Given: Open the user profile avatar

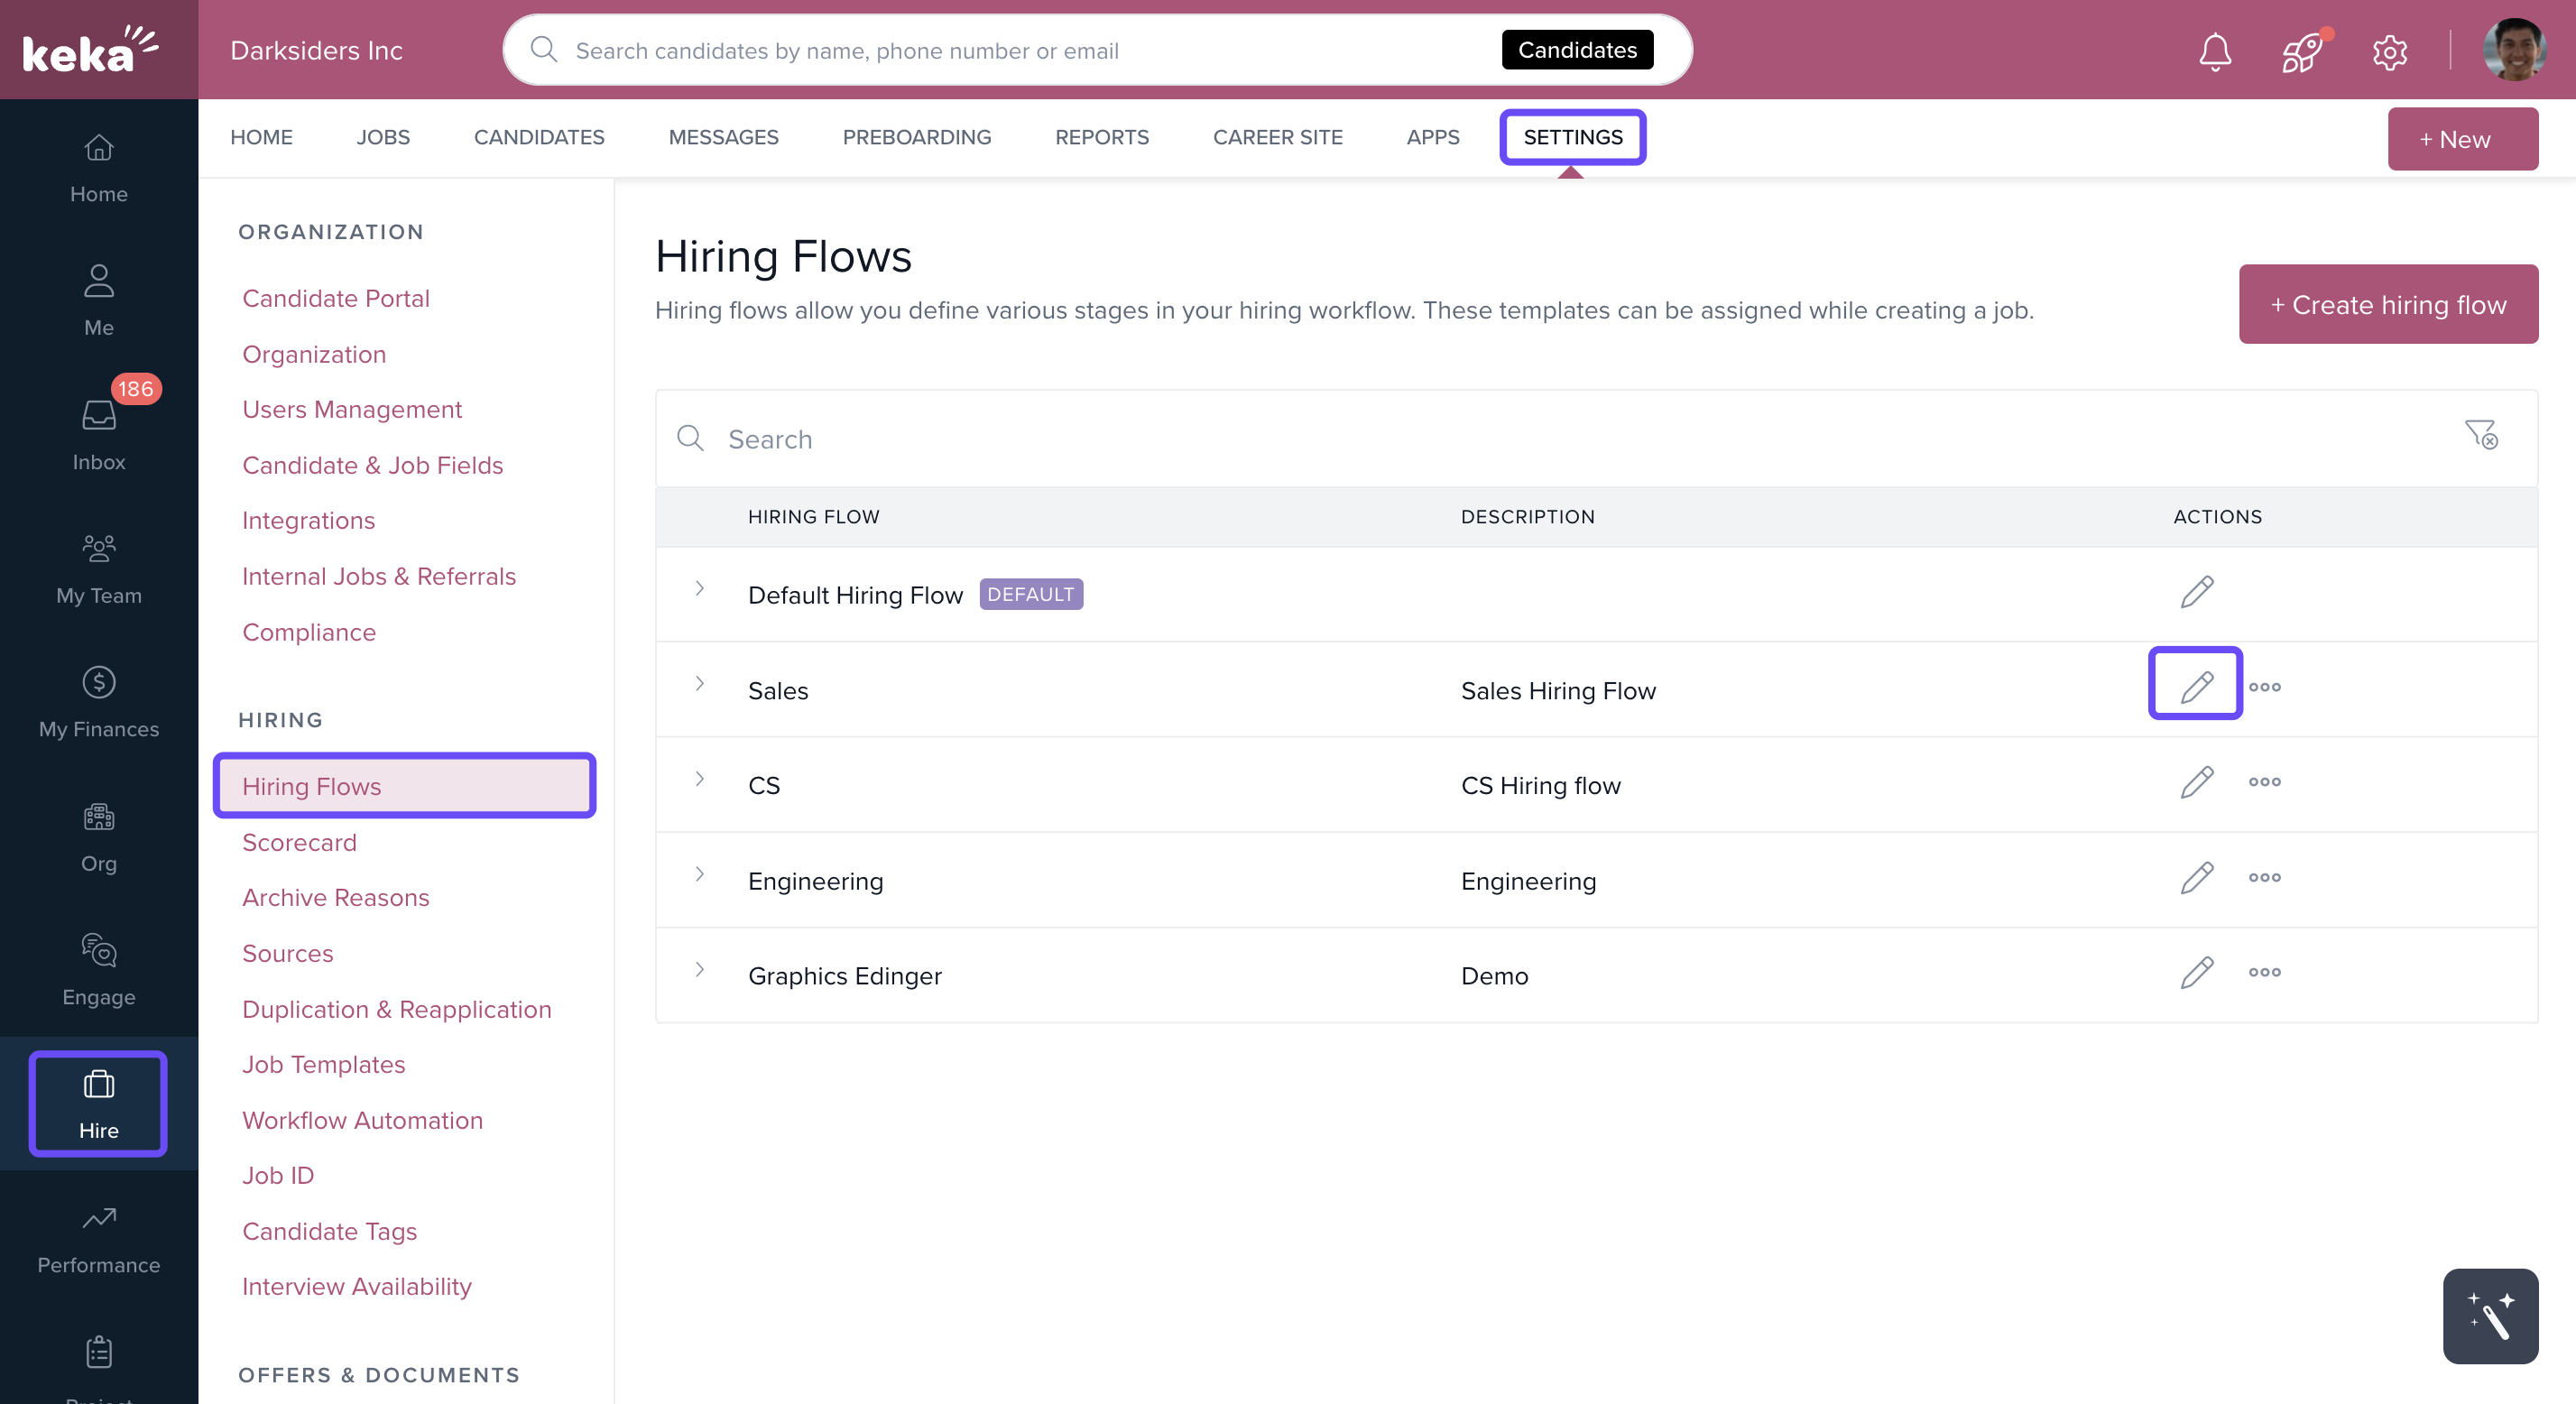Looking at the screenshot, I should 2513,50.
